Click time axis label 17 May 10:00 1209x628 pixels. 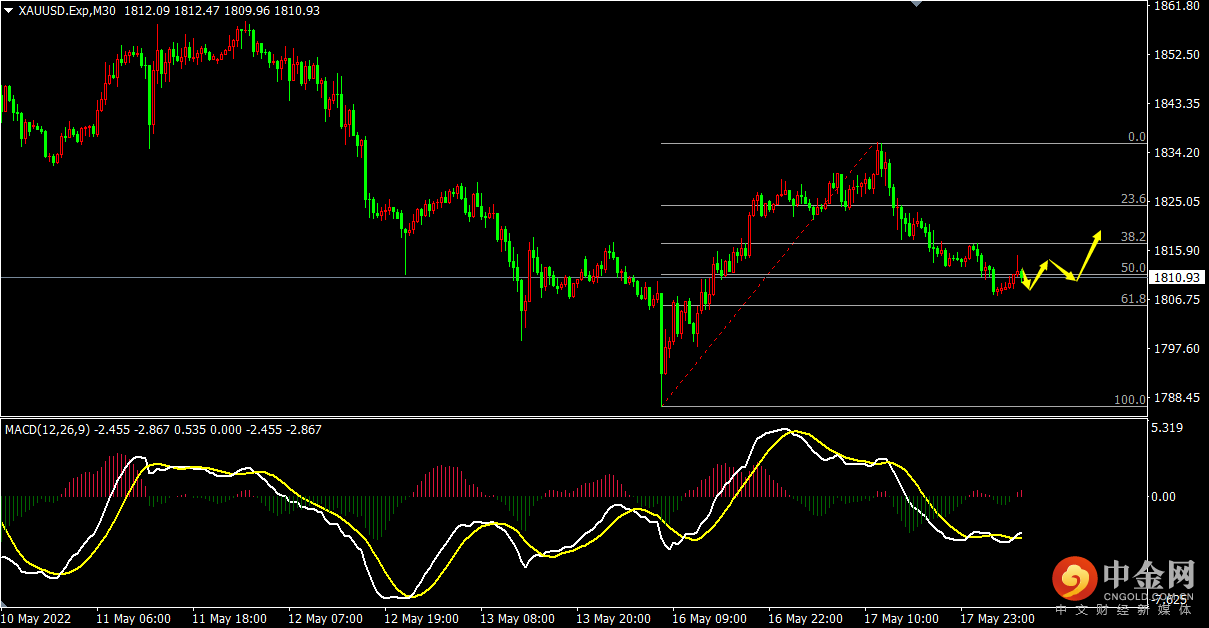tap(901, 619)
